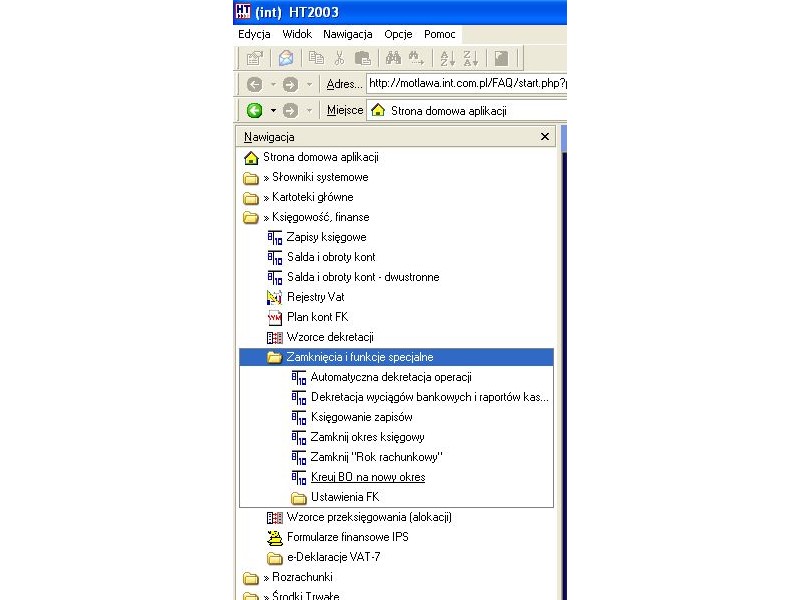Click the binoculars find icon
Viewport: 800px width, 600px height.
pyautogui.click(x=393, y=58)
